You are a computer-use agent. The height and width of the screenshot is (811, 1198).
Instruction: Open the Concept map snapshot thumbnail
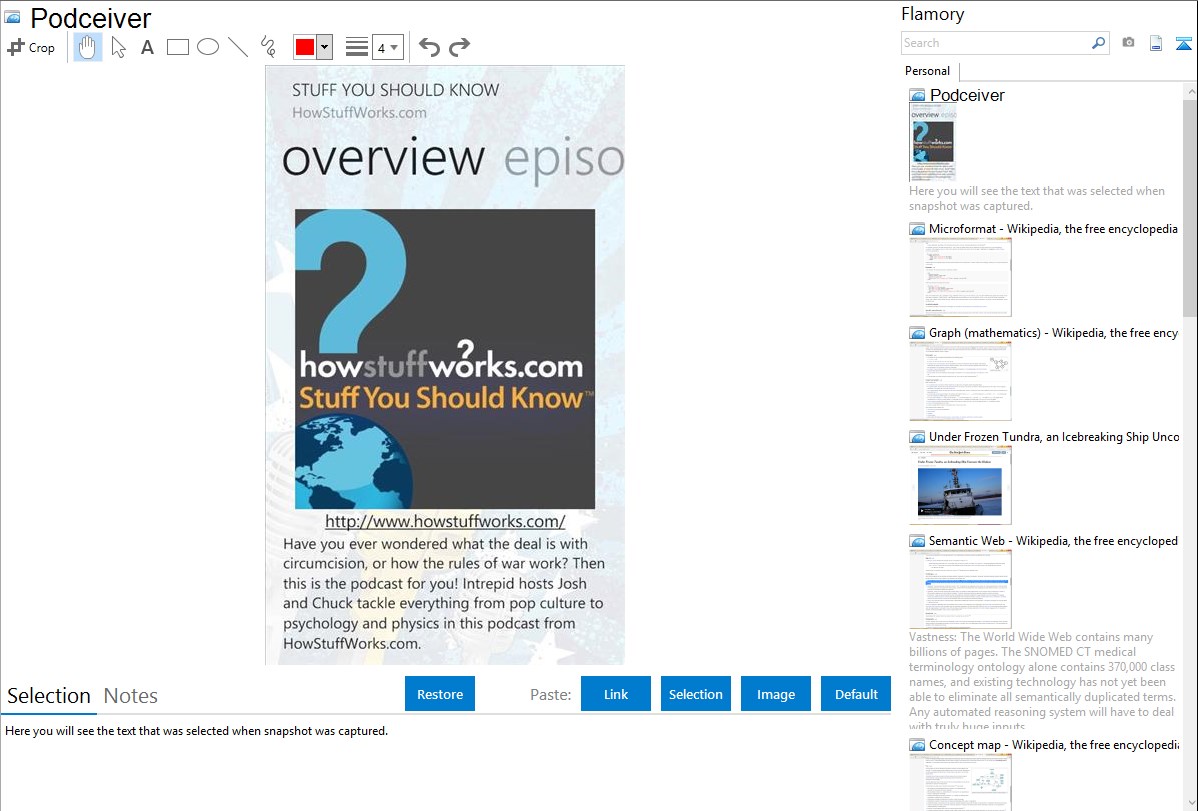click(960, 783)
